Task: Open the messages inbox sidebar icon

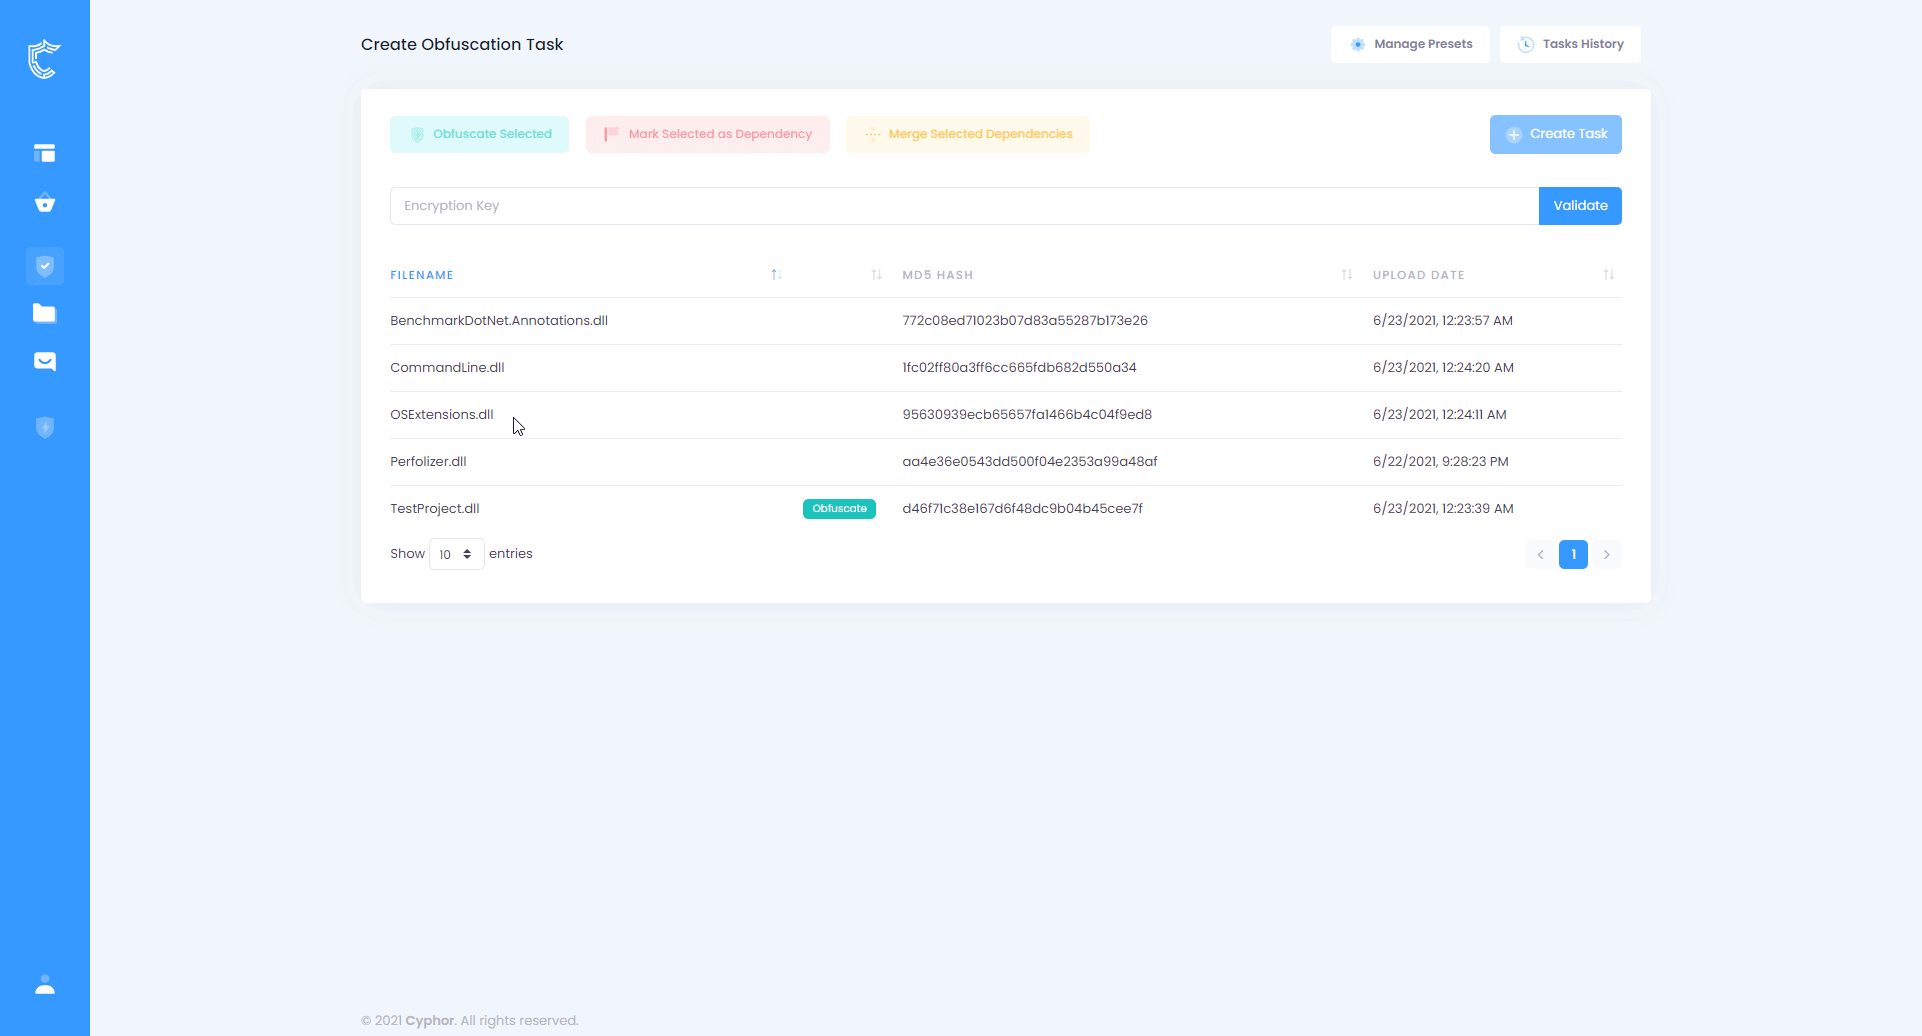Action: [x=44, y=361]
